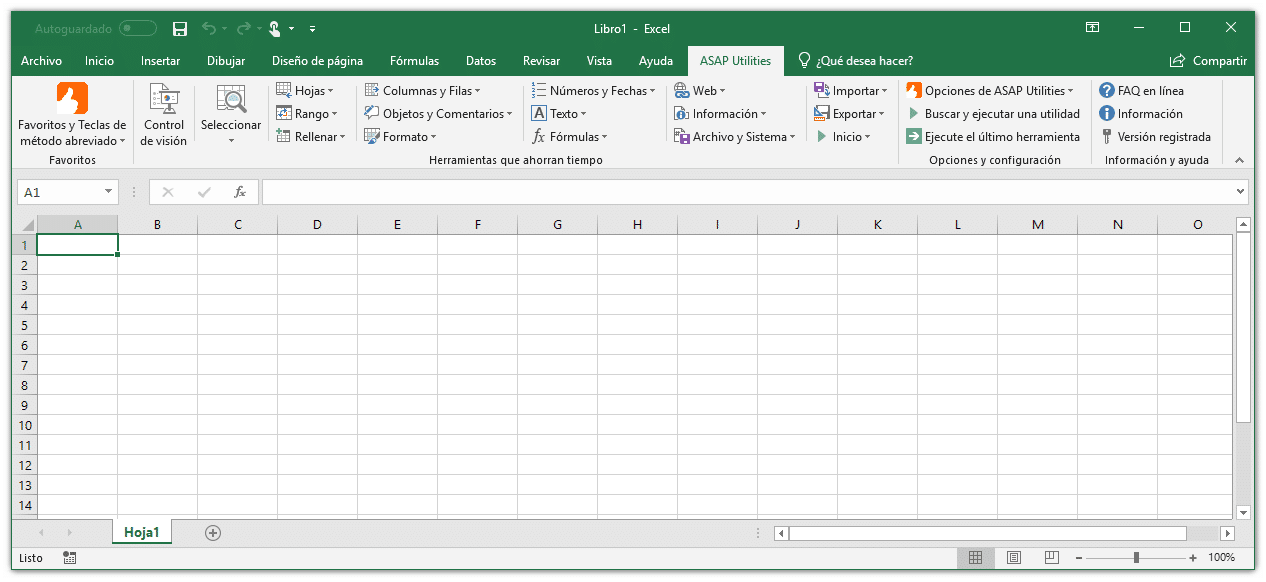Screen dimensions: 1266x582
Task: Collapse the ribbon with the chevron arrow
Action: click(1239, 159)
